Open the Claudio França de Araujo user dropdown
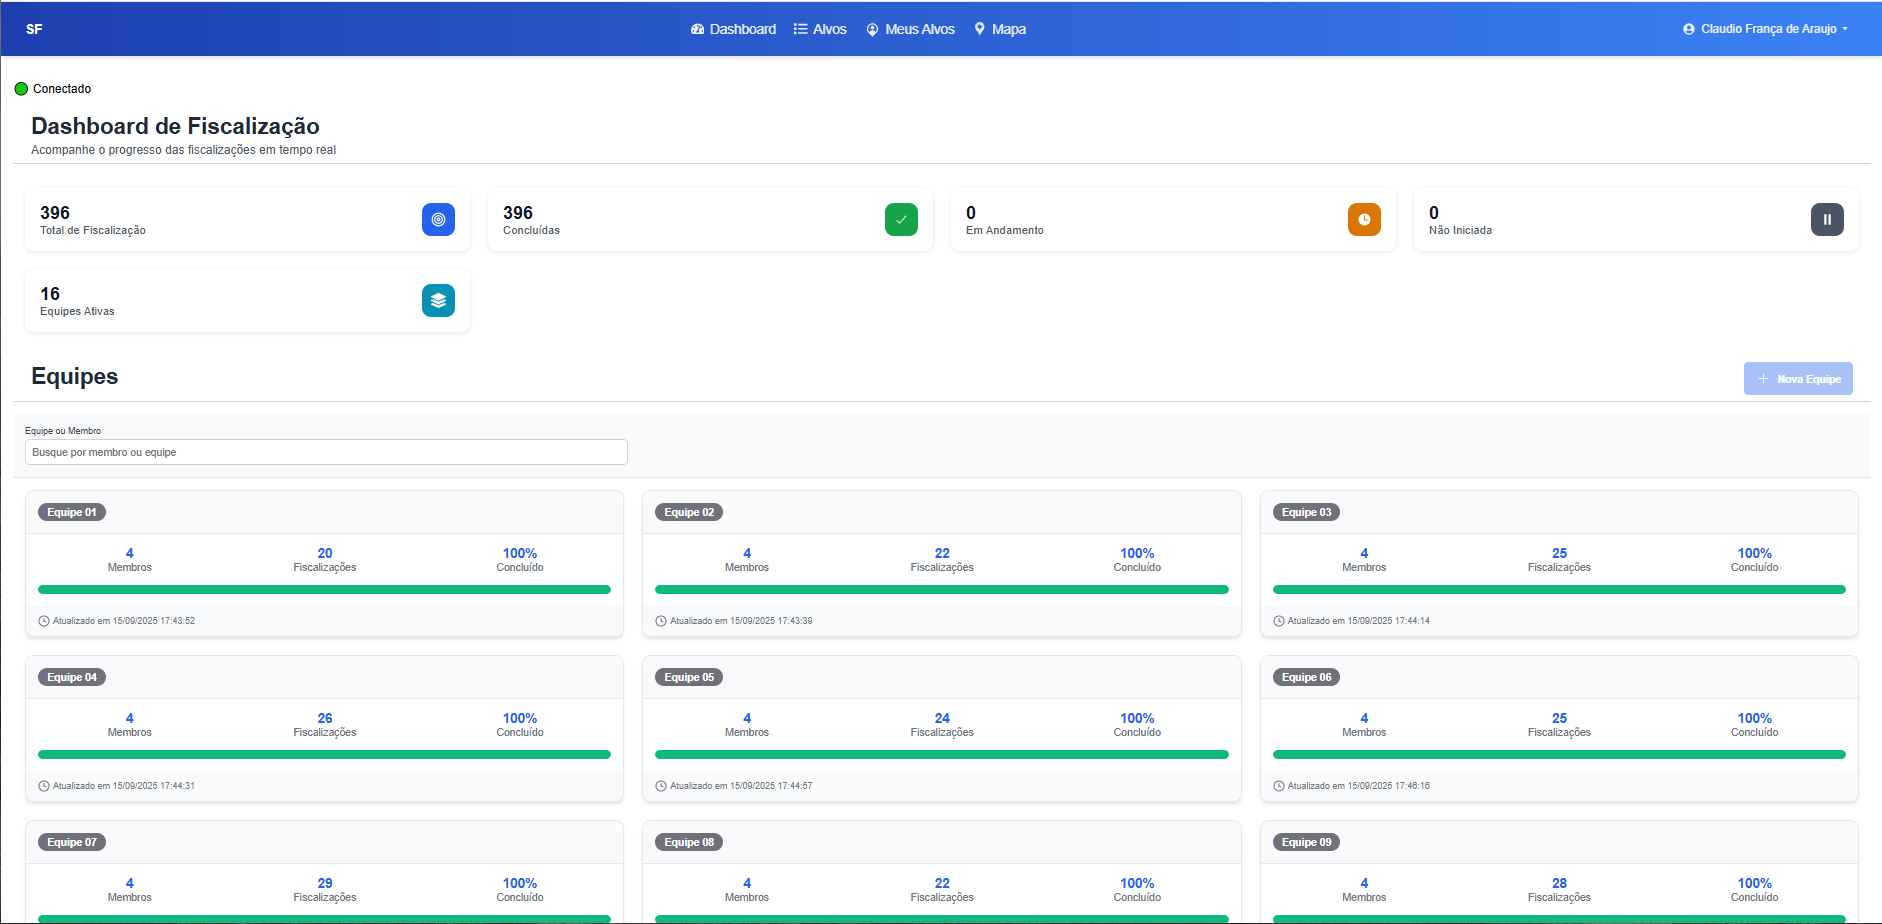The image size is (1882, 924). 1765,29
